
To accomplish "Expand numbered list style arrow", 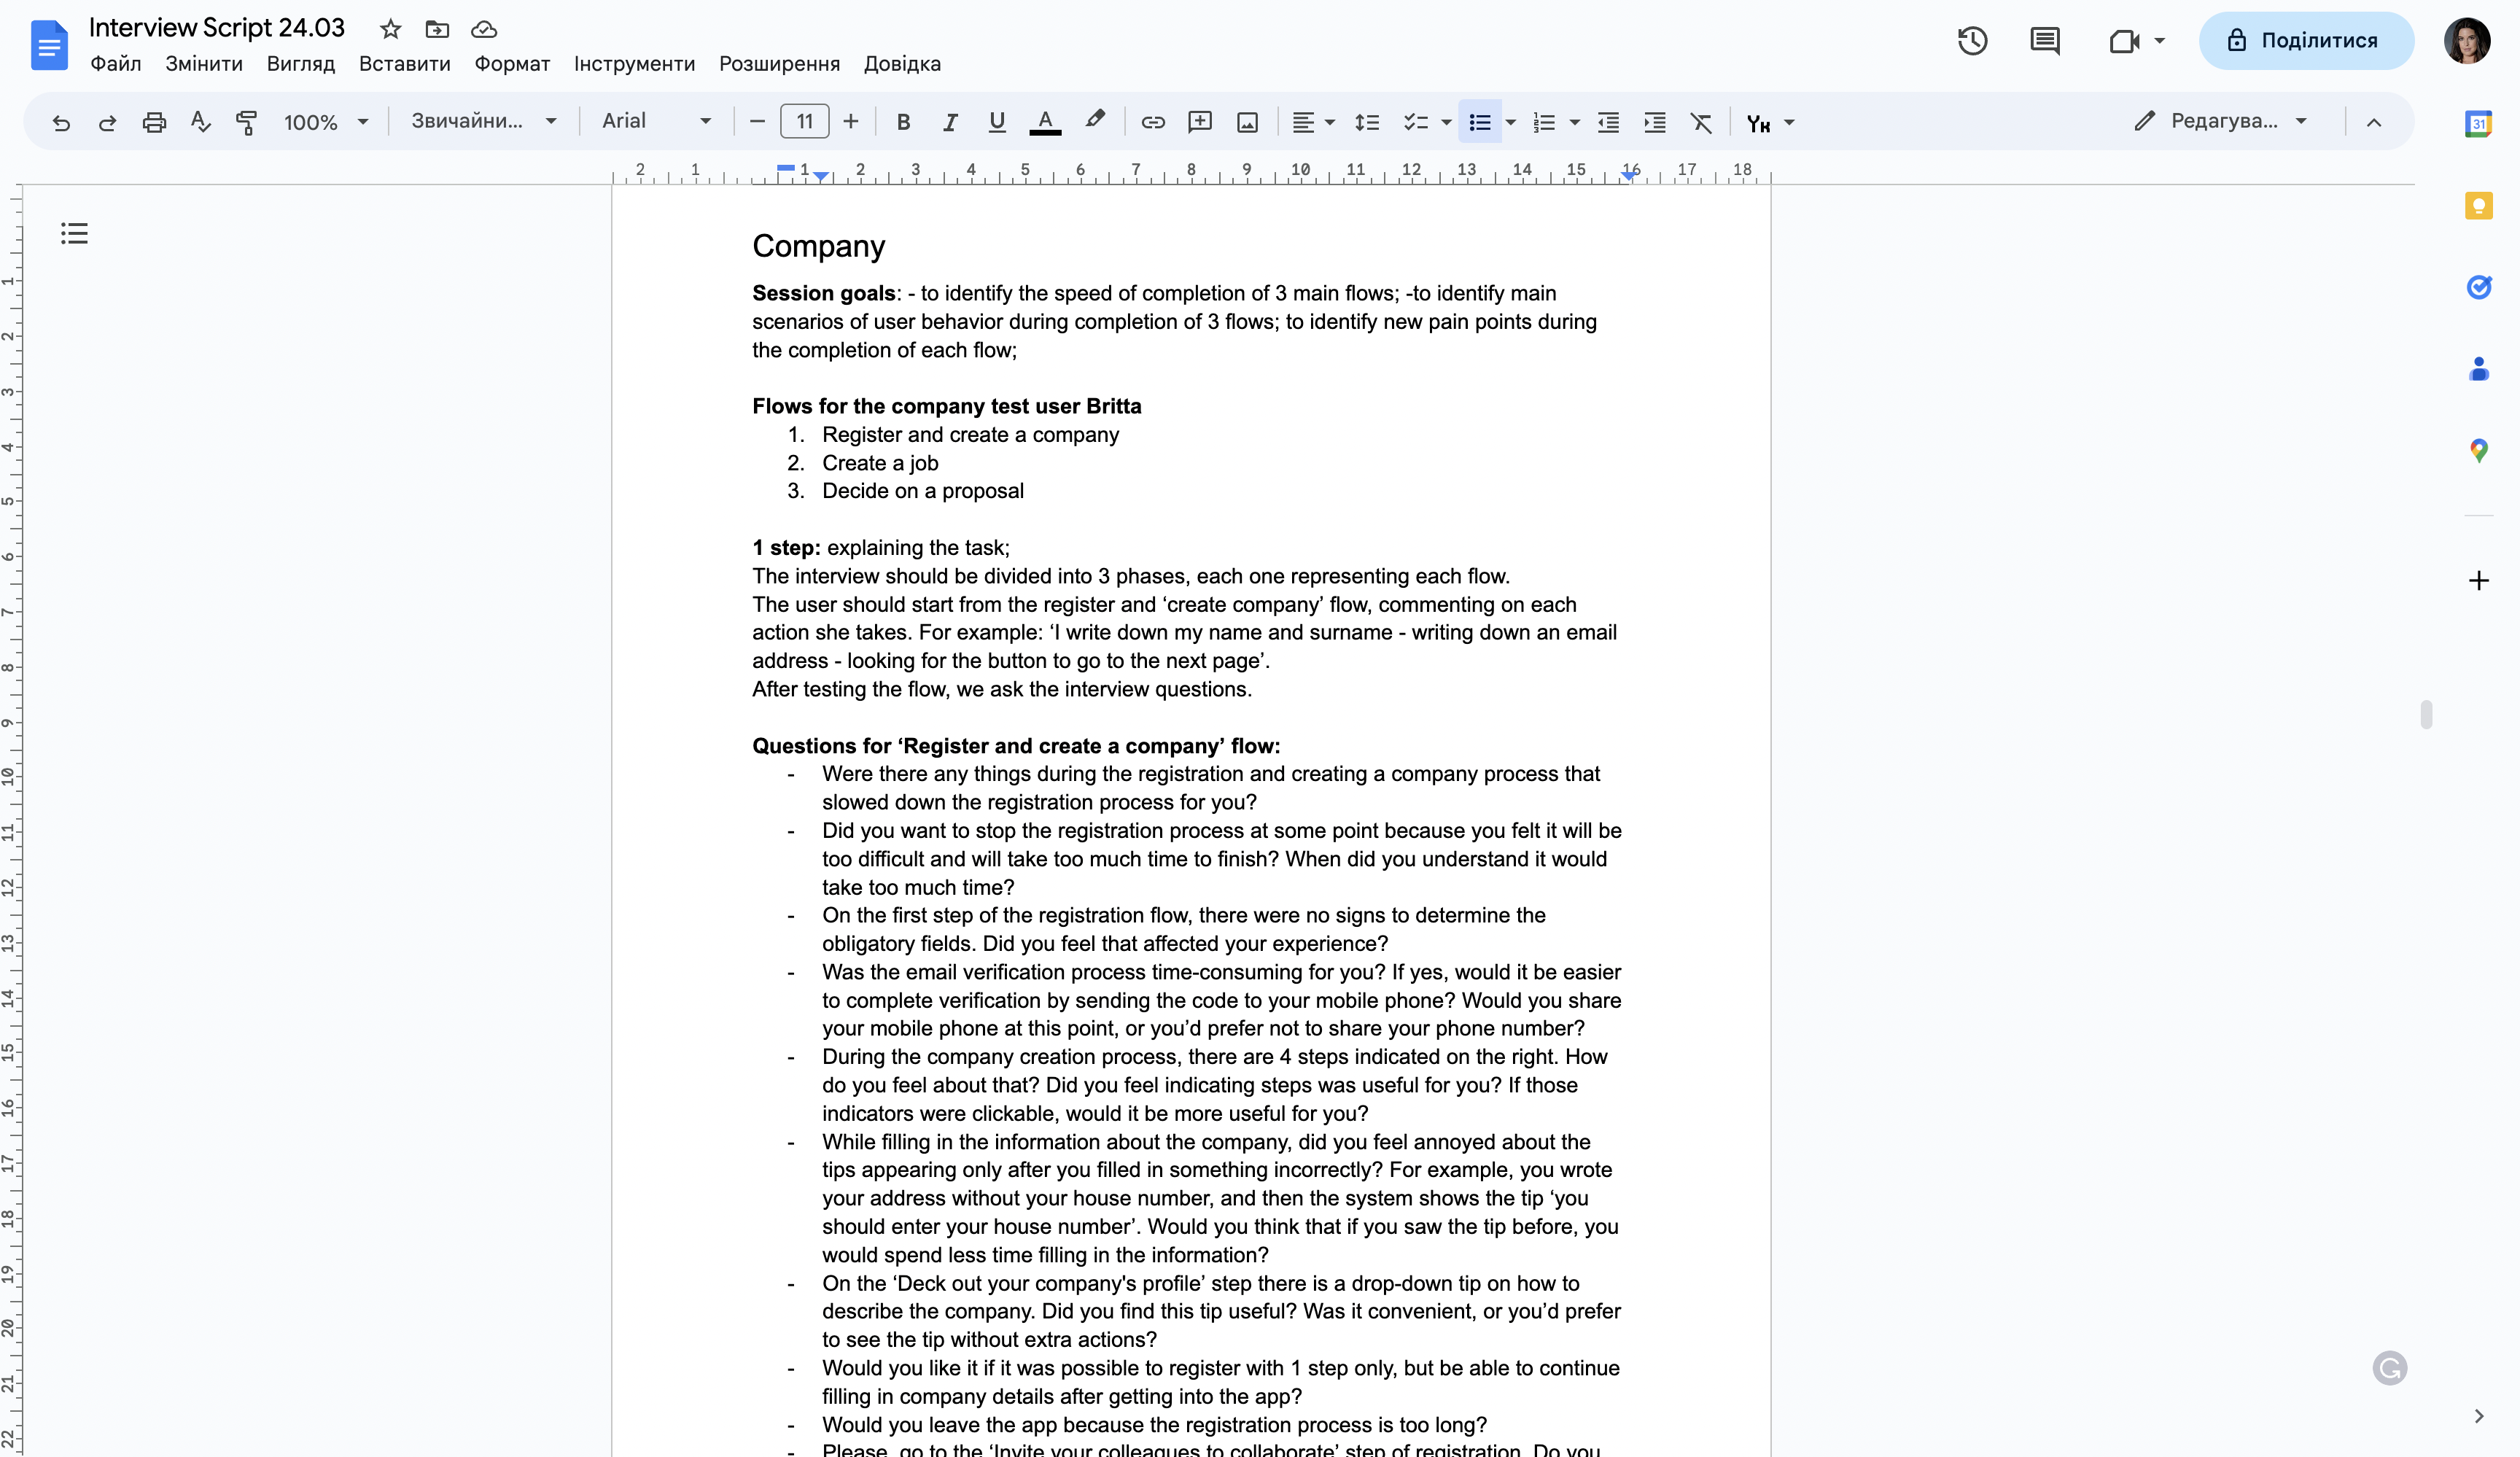I will click(x=1575, y=122).
